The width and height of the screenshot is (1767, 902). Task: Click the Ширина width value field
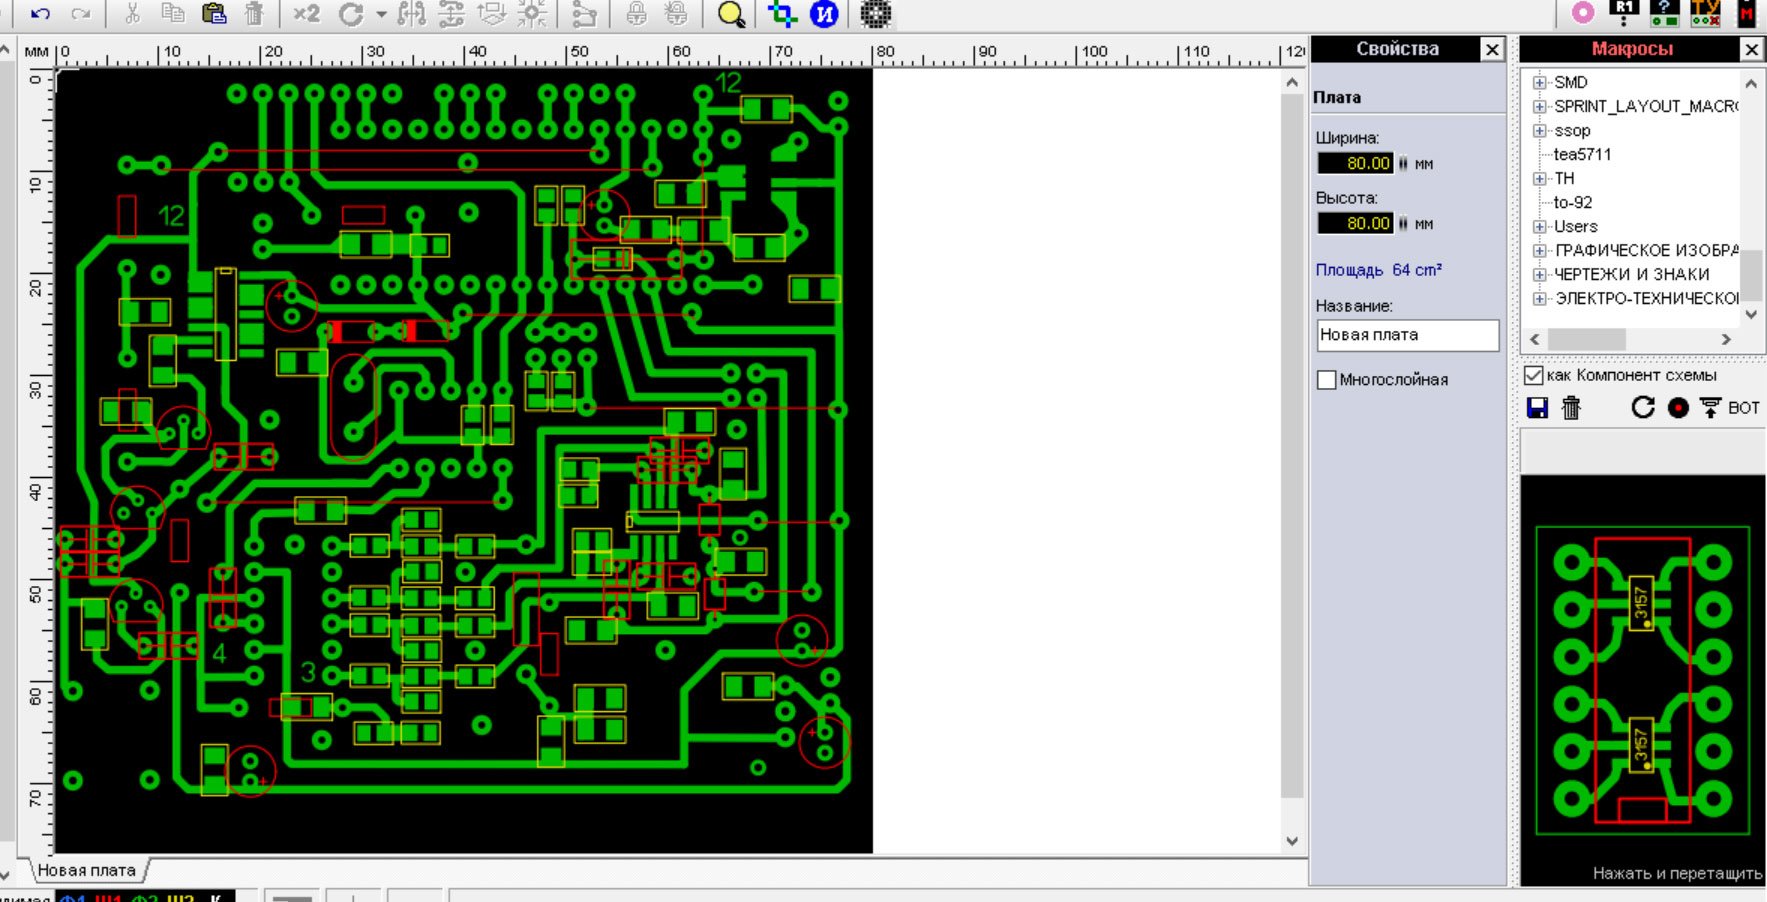coord(1355,163)
